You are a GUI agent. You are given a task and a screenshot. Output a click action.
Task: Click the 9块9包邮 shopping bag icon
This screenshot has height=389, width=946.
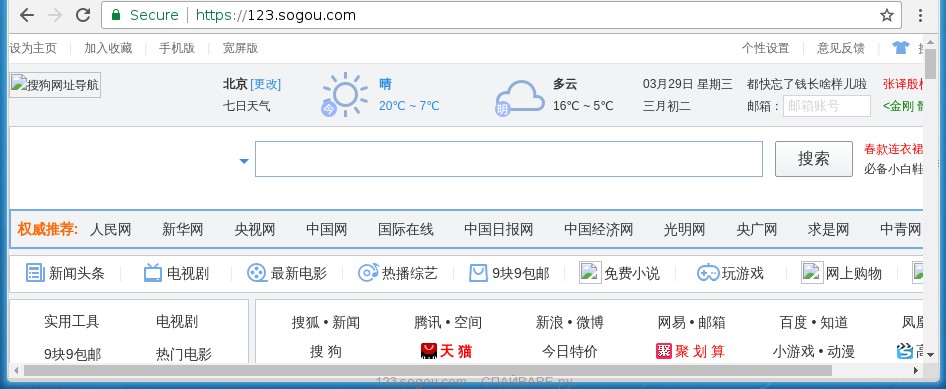point(478,273)
